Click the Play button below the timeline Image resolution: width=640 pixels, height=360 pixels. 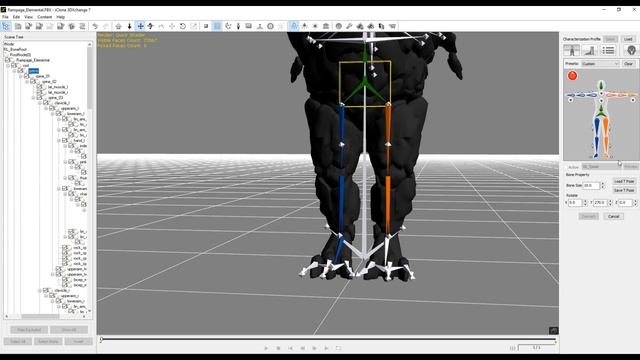pos(266,348)
